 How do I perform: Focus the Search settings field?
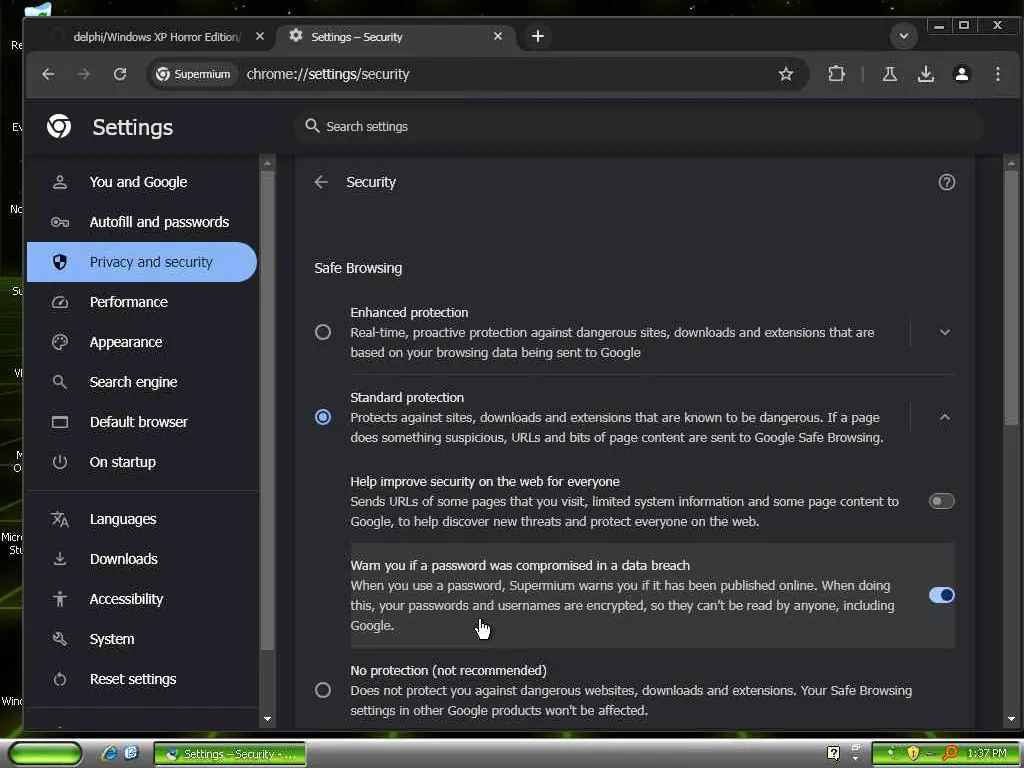(640, 127)
